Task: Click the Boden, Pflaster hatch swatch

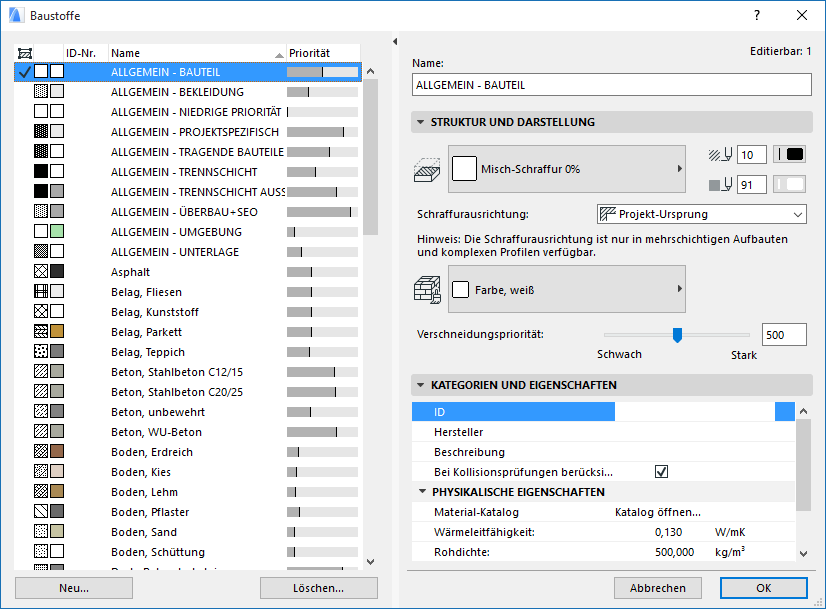Action: pos(41,512)
